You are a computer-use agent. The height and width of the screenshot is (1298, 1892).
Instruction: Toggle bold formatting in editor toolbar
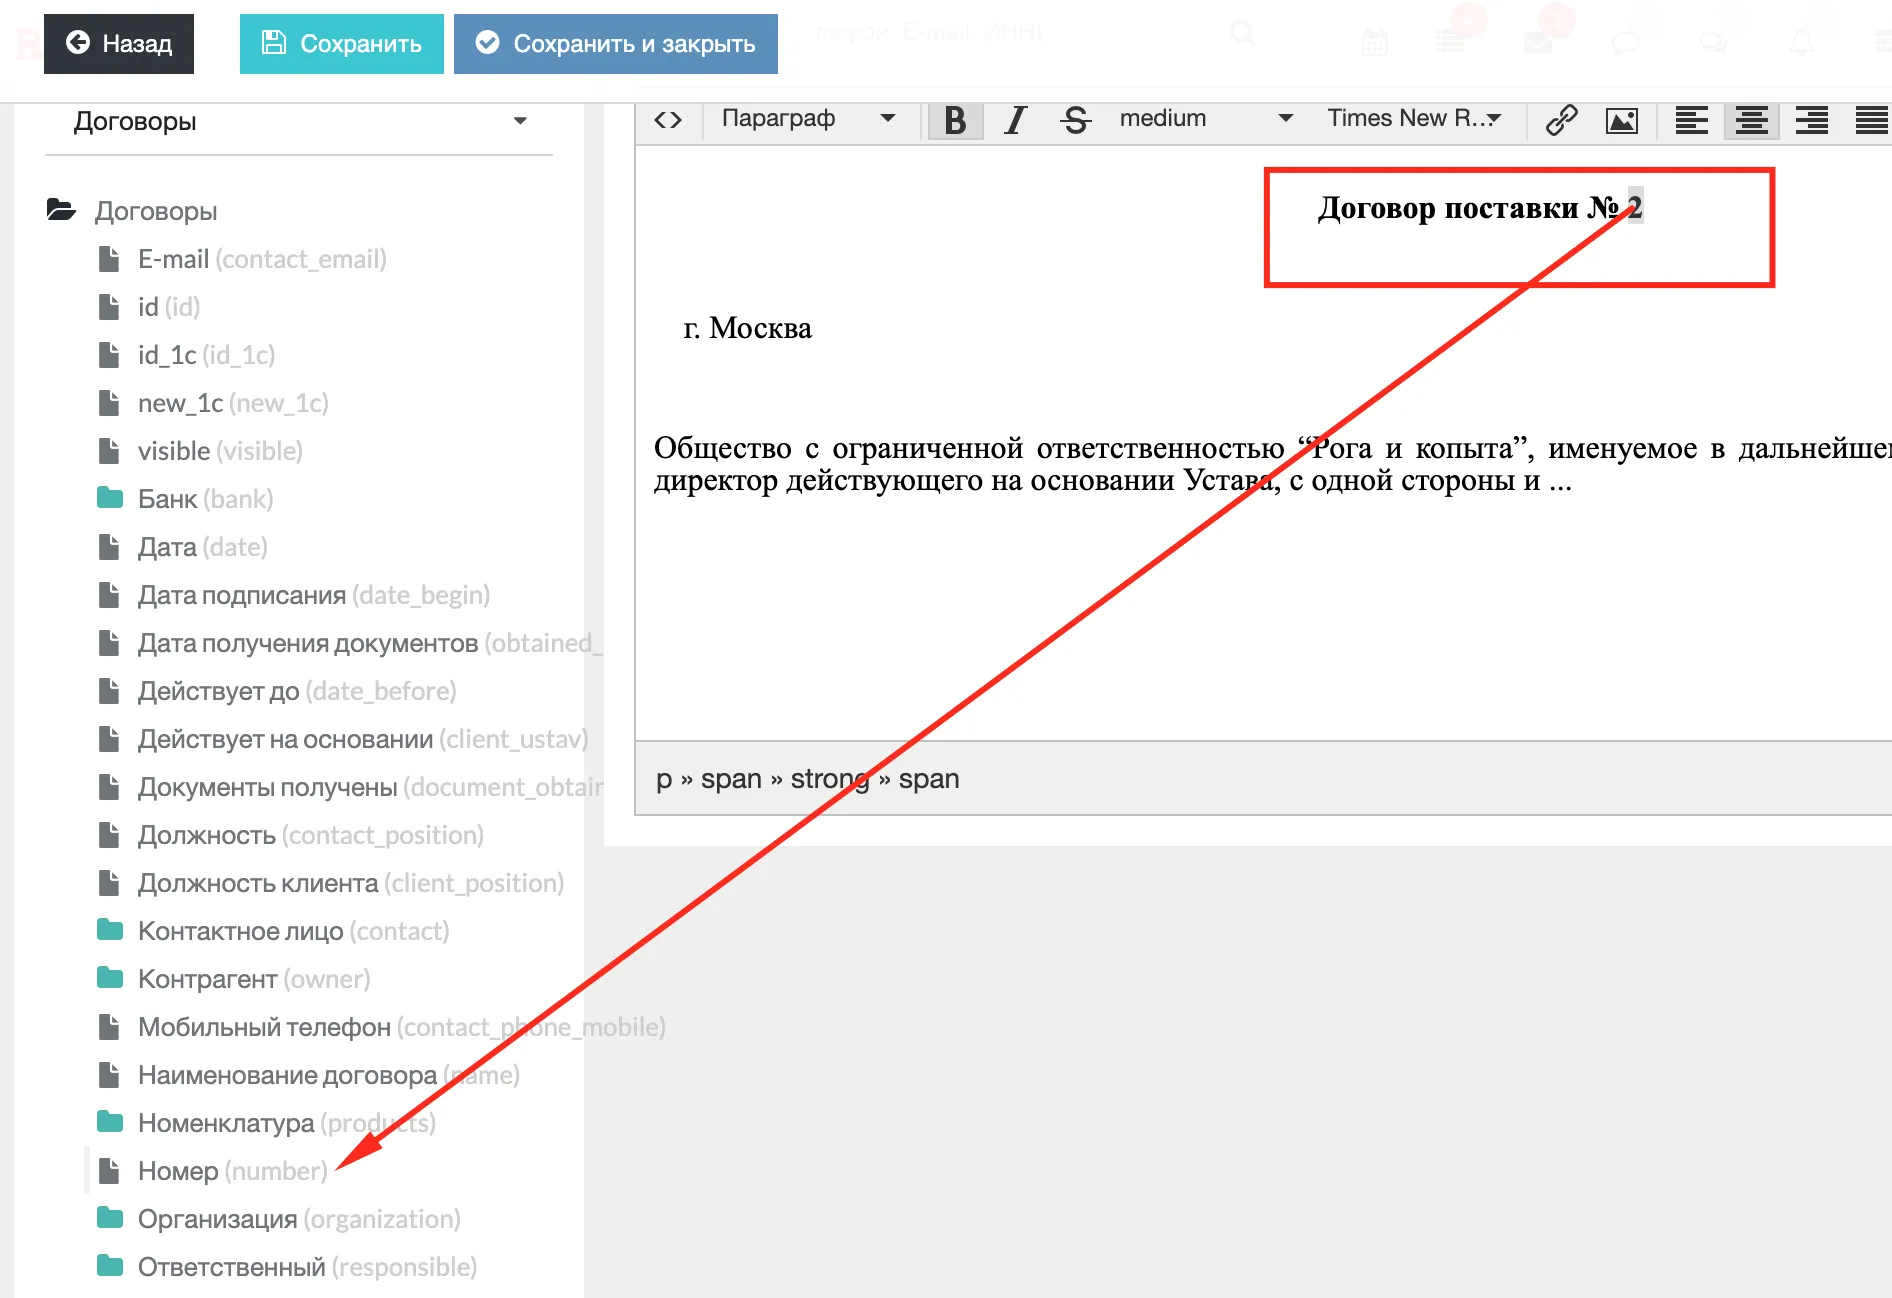coord(955,120)
